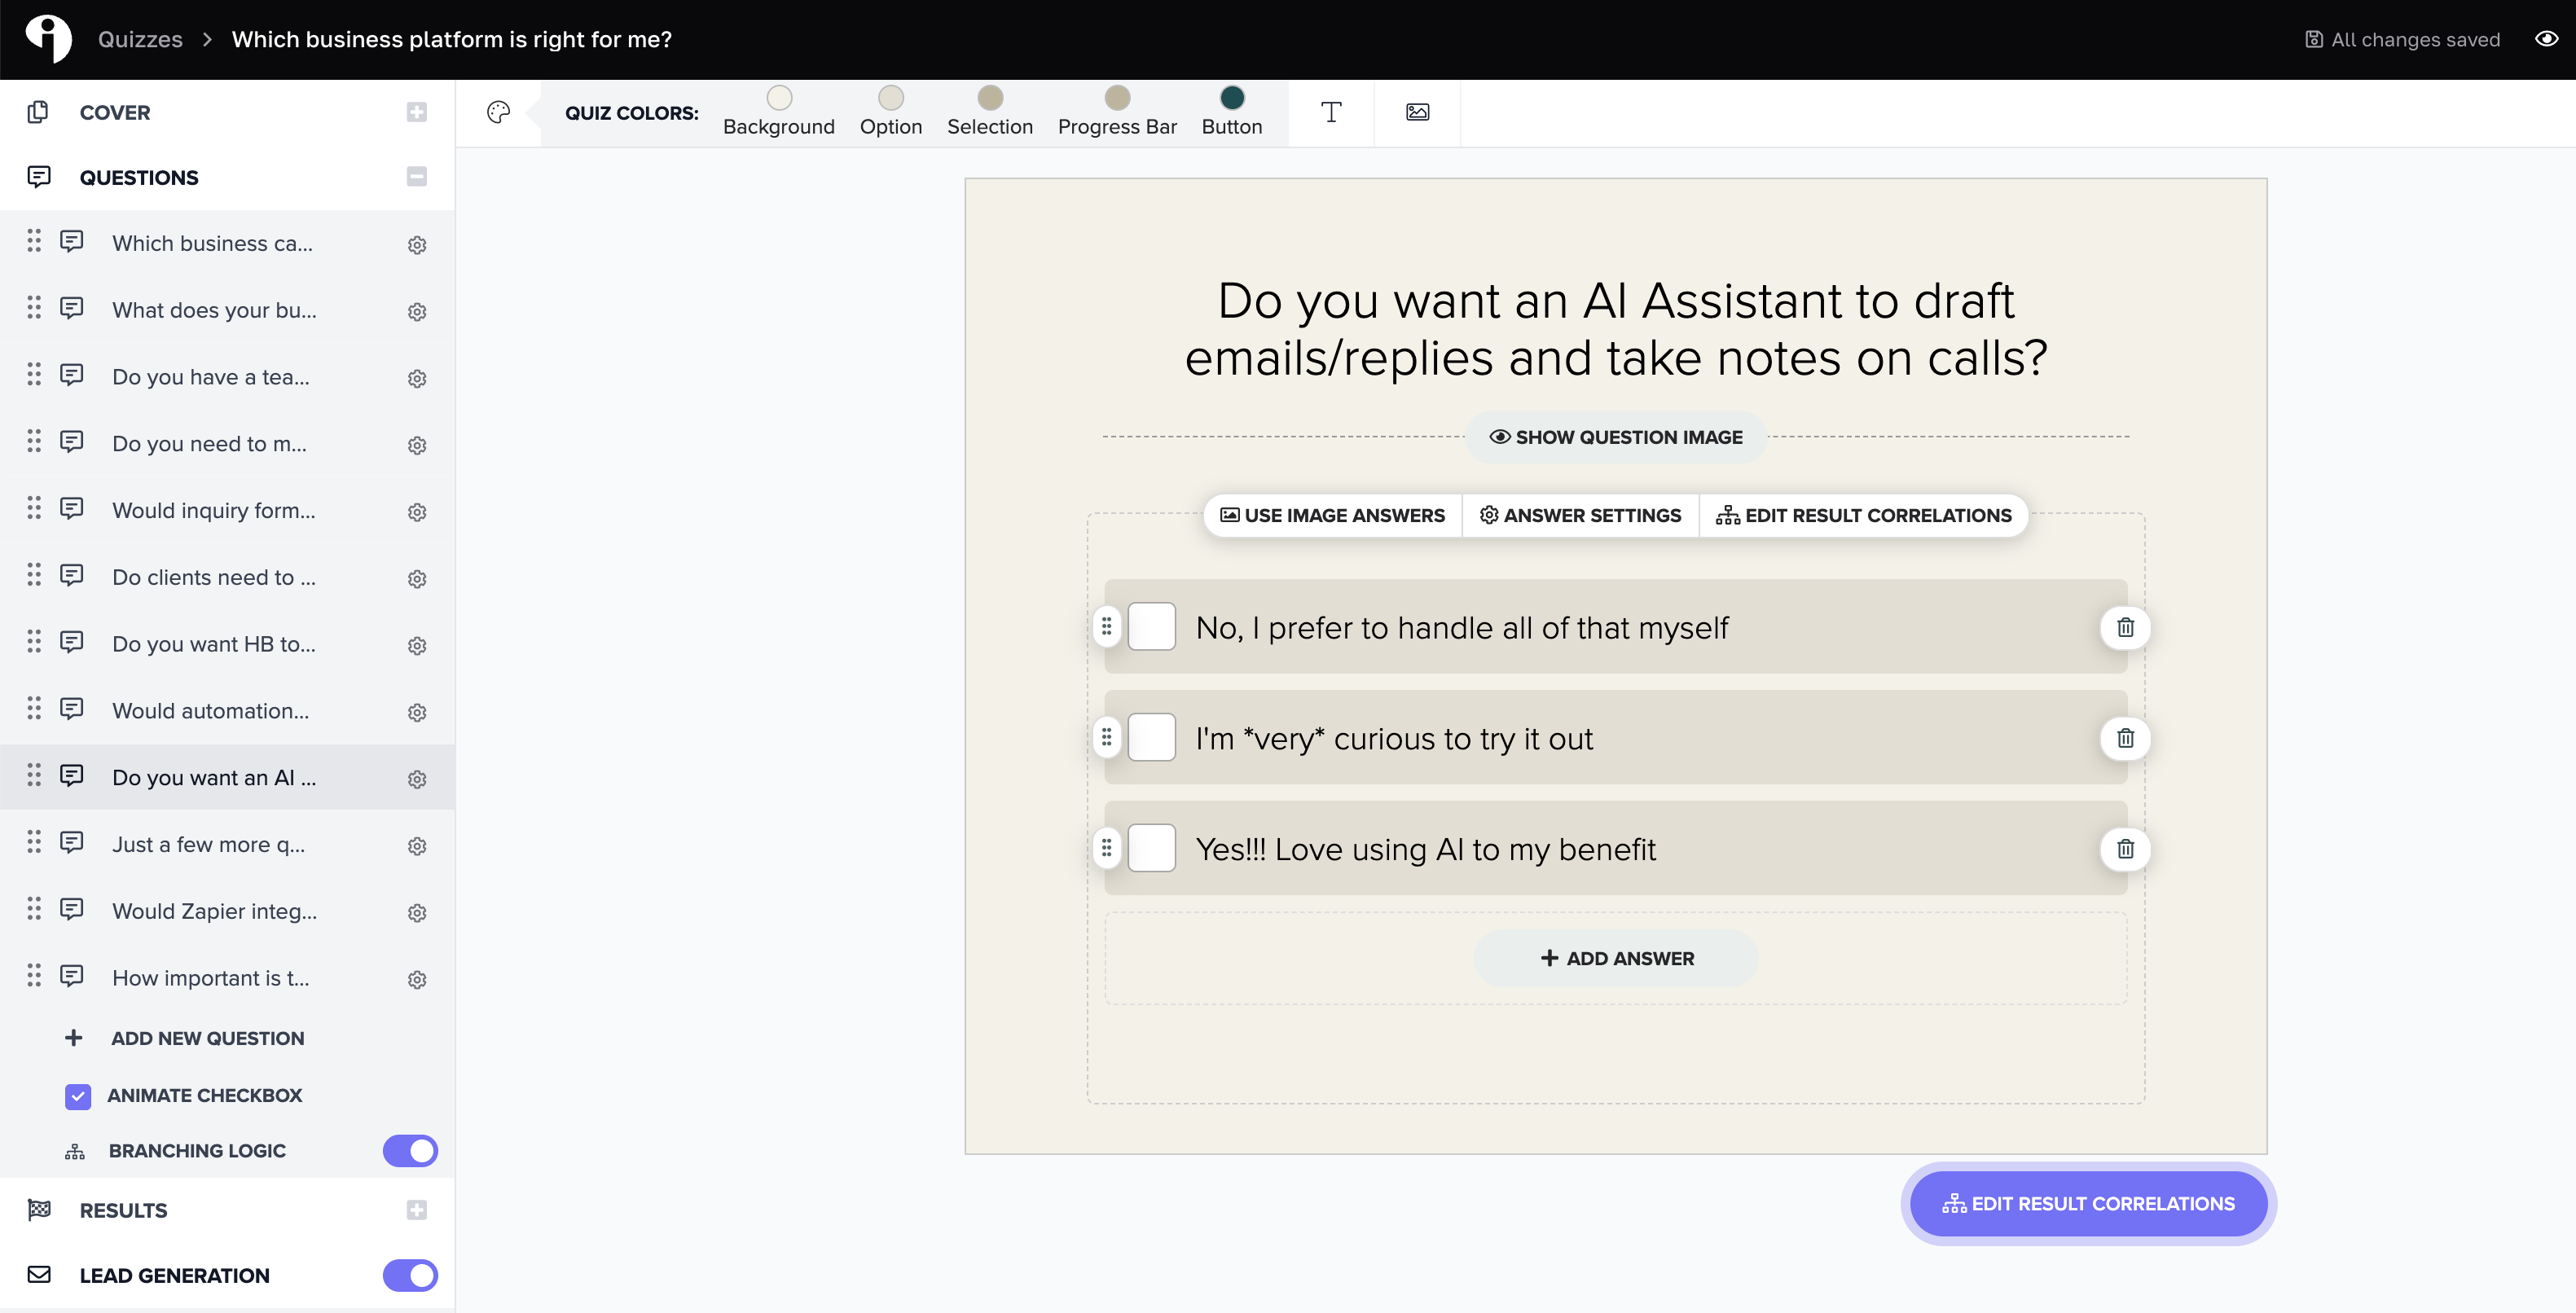Open the Answer Settings tab

pos(1580,515)
